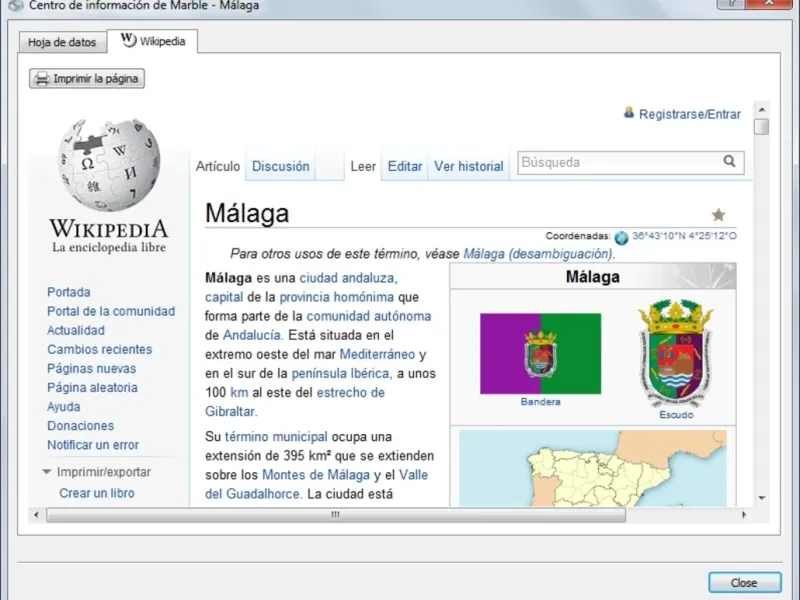Click the Marble window title bar icon
The image size is (800, 600).
16,6
